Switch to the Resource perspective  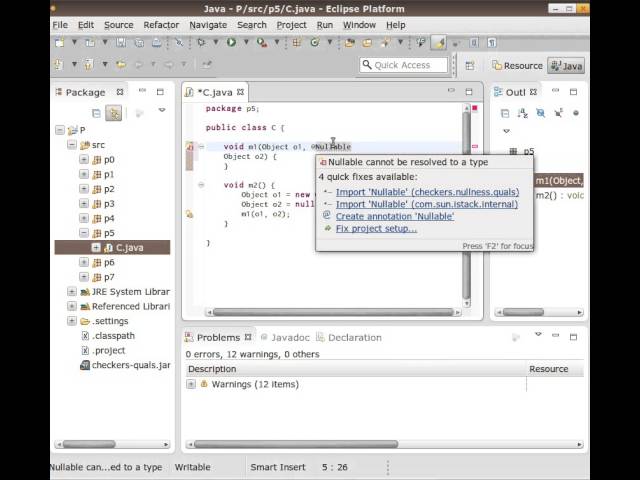[x=517, y=66]
